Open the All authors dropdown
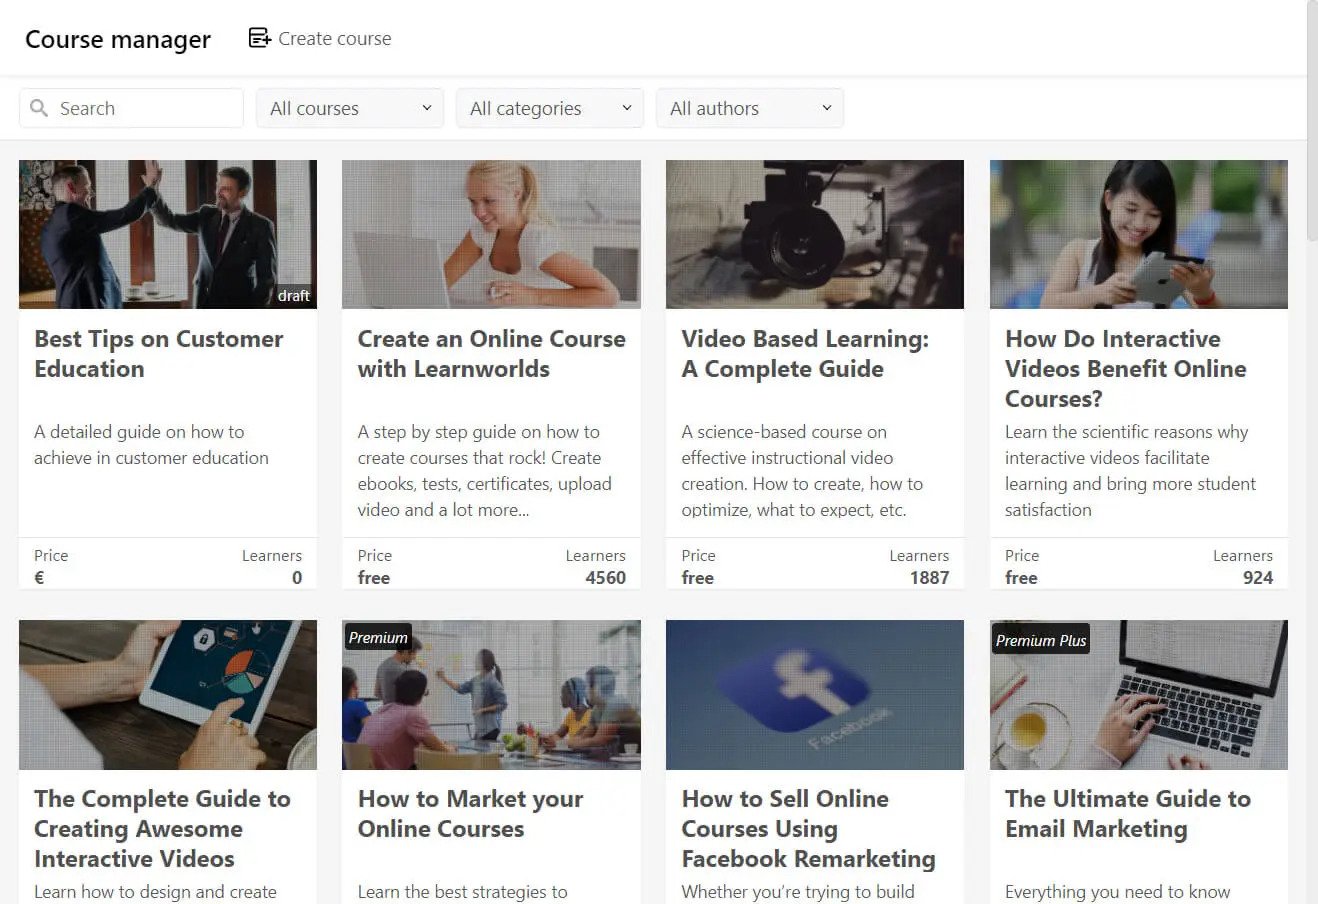The height and width of the screenshot is (904, 1318). tap(750, 108)
